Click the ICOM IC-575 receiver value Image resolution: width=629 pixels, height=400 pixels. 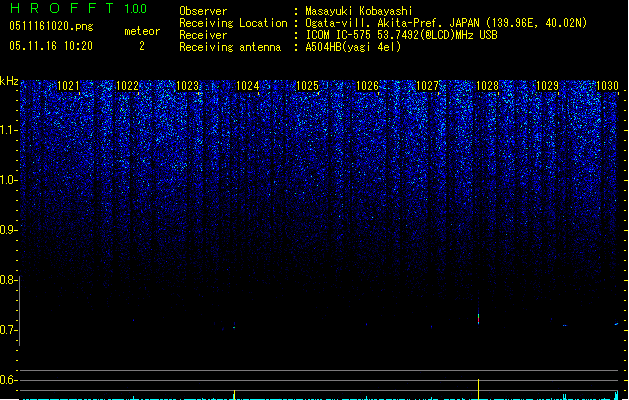(x=401, y=35)
